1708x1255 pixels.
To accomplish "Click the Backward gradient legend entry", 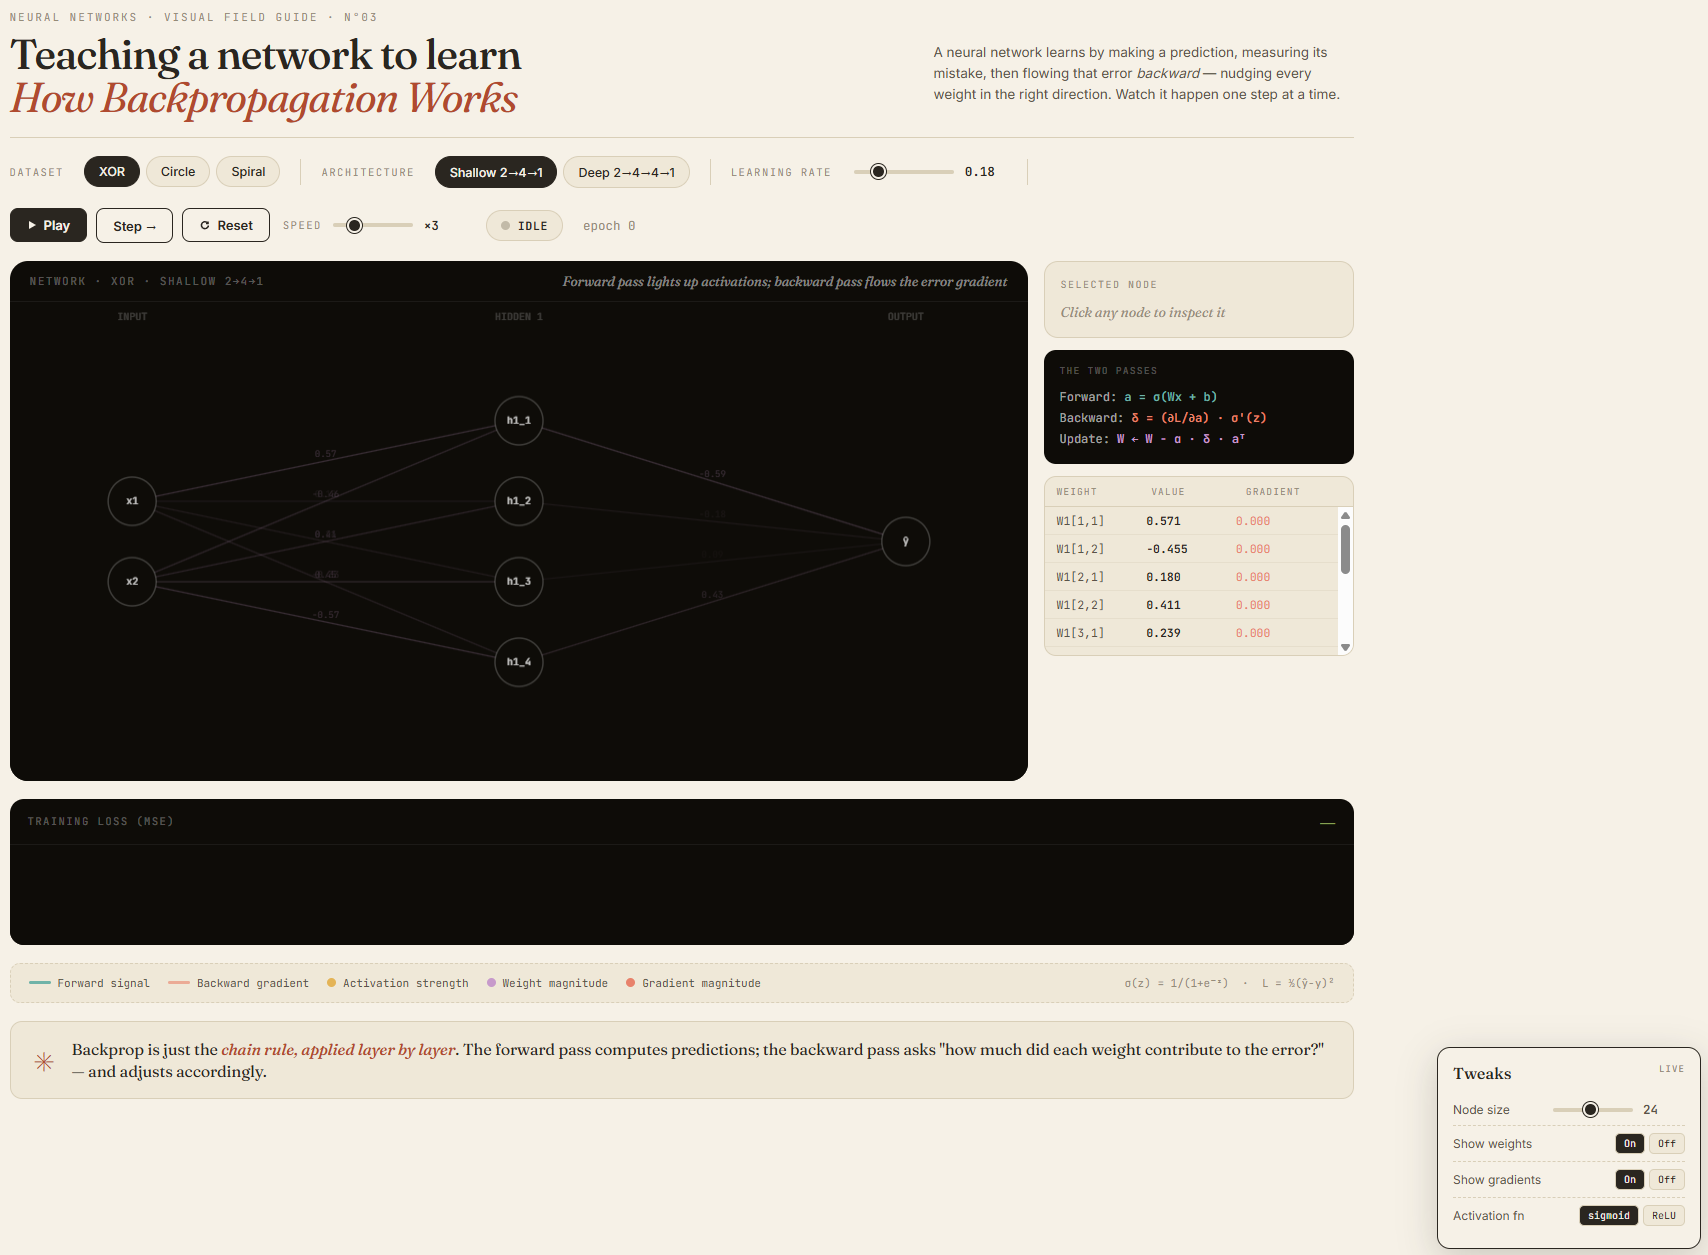I will (x=239, y=983).
